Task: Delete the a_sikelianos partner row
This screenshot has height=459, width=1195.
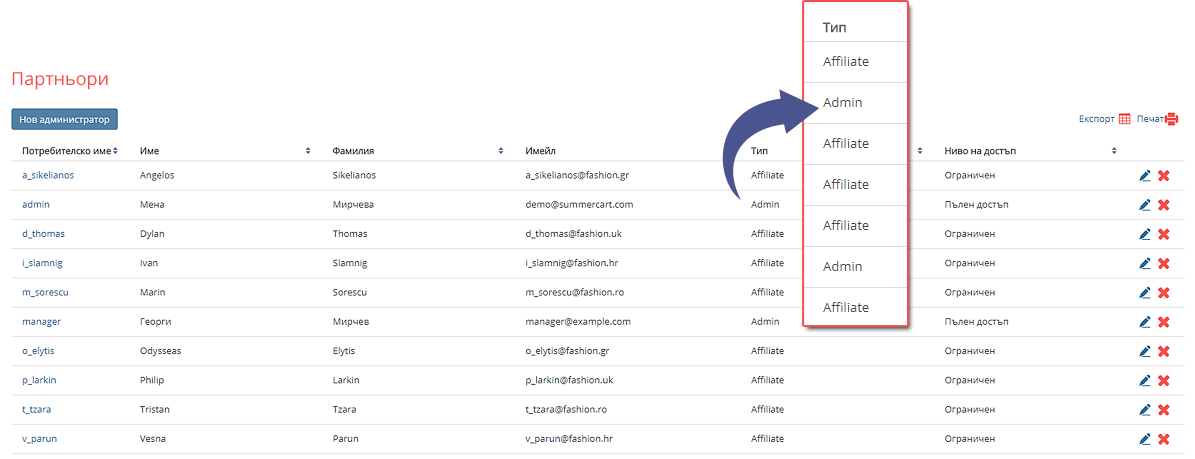Action: tap(1164, 176)
